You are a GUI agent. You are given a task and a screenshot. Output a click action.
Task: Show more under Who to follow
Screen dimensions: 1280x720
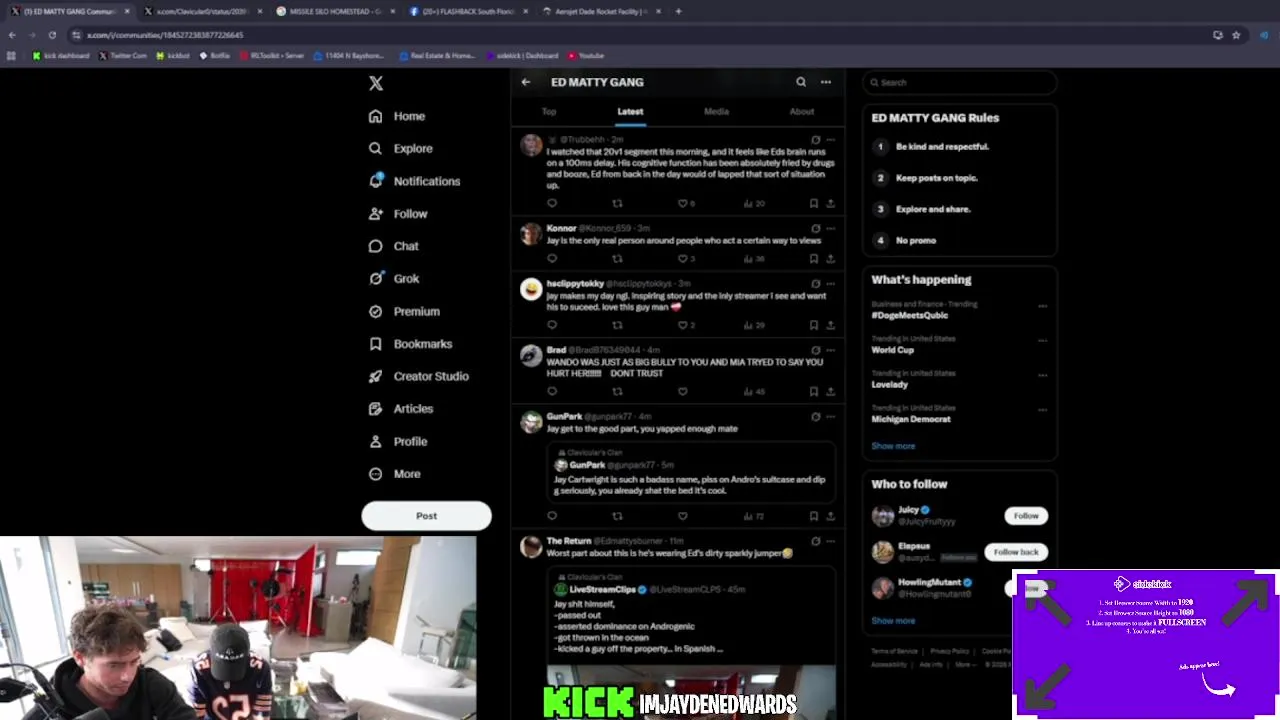point(893,621)
